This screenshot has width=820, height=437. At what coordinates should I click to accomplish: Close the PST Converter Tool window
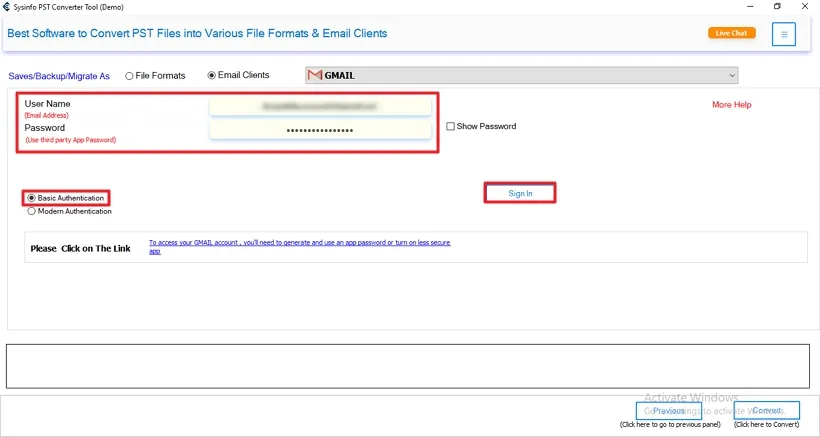(805, 7)
